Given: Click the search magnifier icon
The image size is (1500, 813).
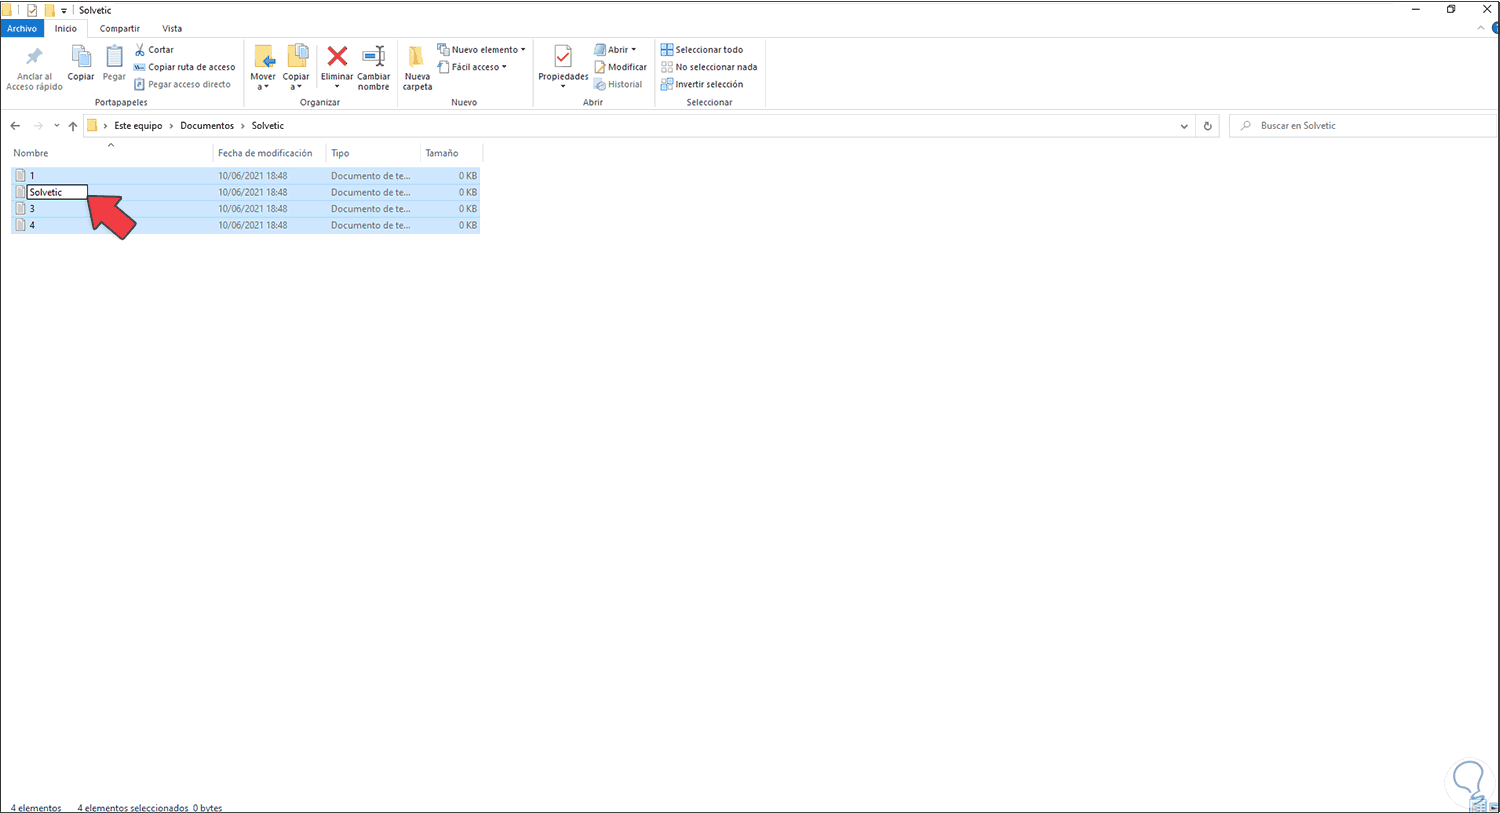Looking at the screenshot, I should point(1246,126).
